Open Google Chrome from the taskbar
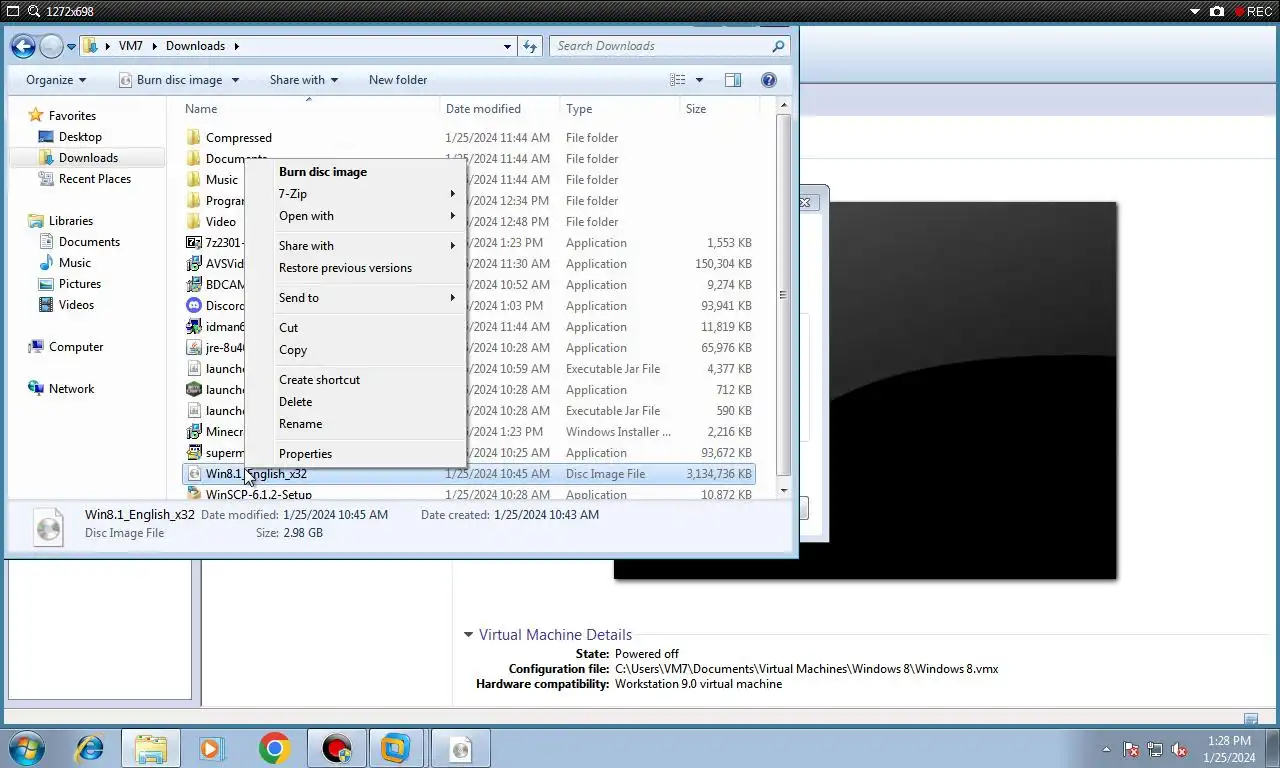The width and height of the screenshot is (1280, 768). 274,748
